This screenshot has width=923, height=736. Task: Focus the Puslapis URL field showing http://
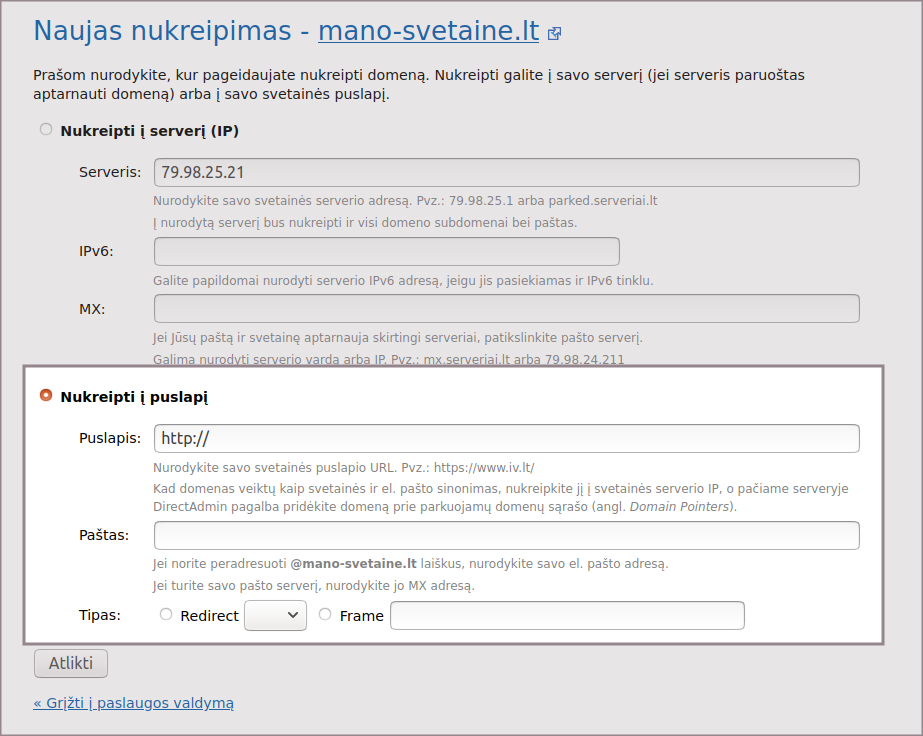[x=506, y=438]
